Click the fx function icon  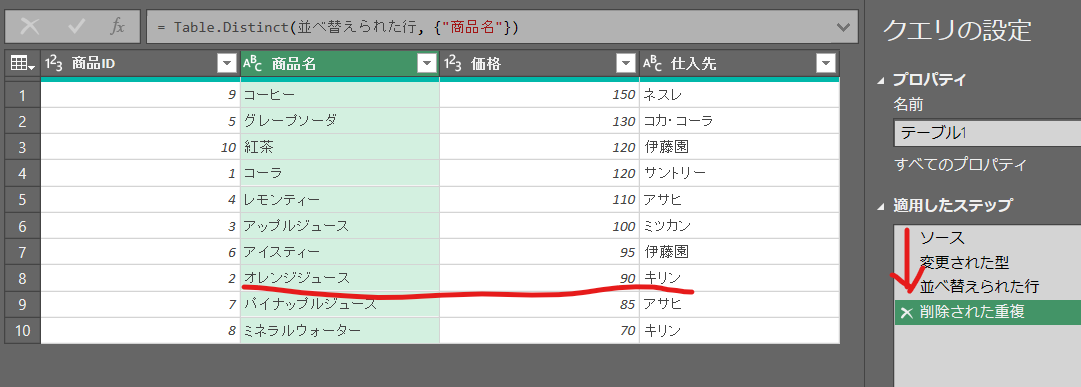pos(118,27)
